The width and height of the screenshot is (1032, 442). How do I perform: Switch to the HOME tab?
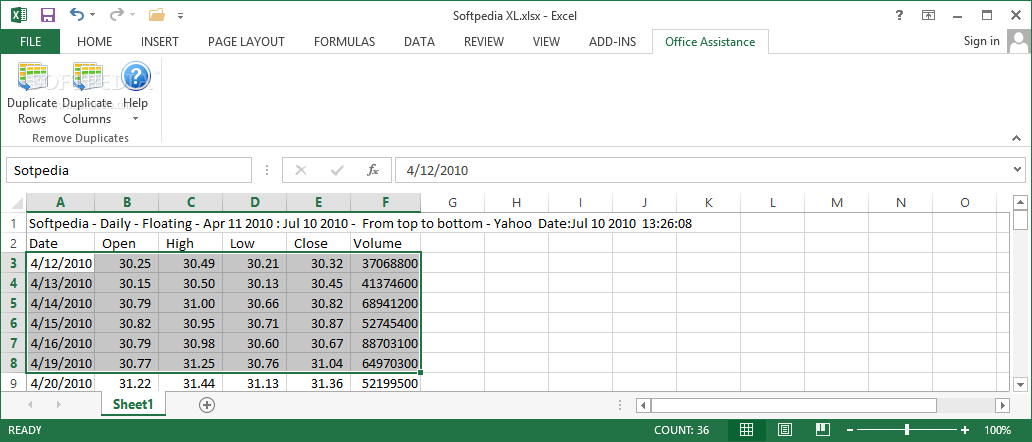coord(94,41)
